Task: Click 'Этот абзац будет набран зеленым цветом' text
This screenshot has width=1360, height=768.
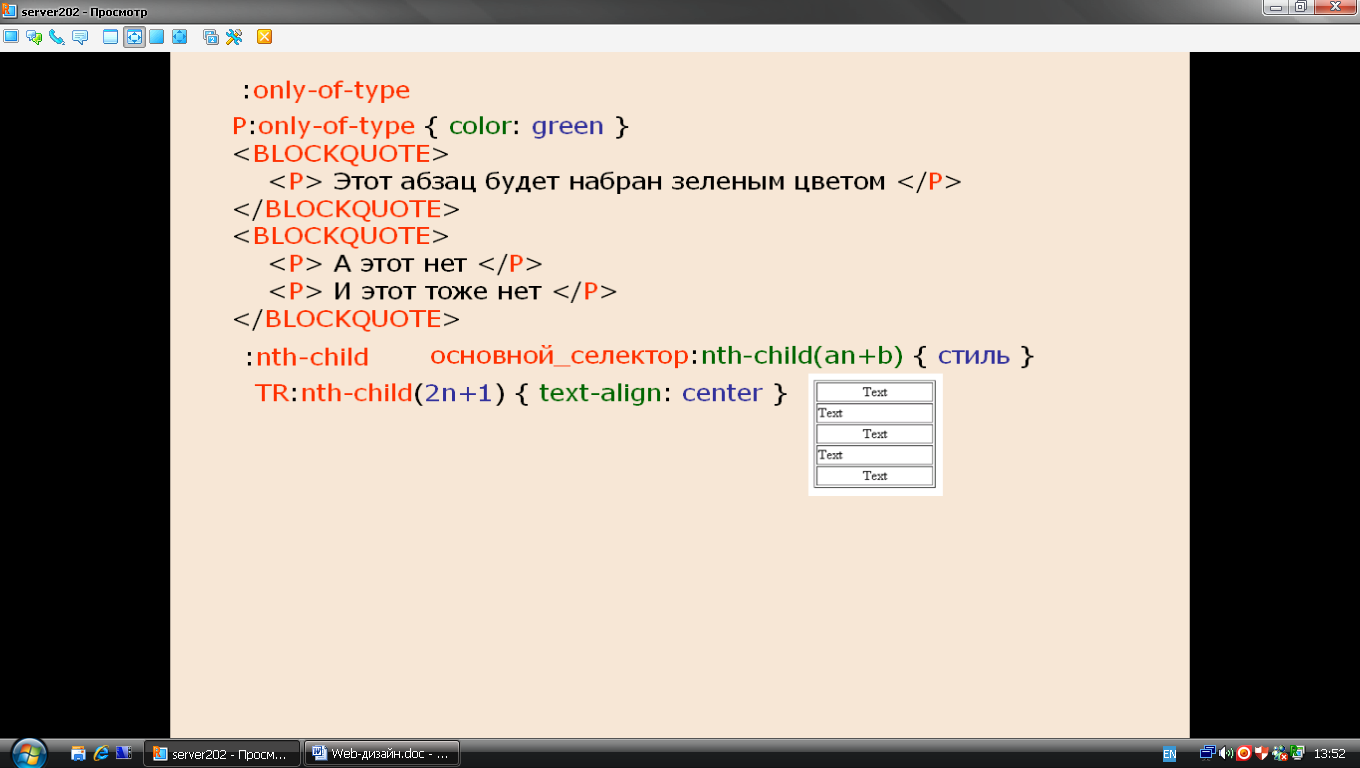Action: click(609, 182)
